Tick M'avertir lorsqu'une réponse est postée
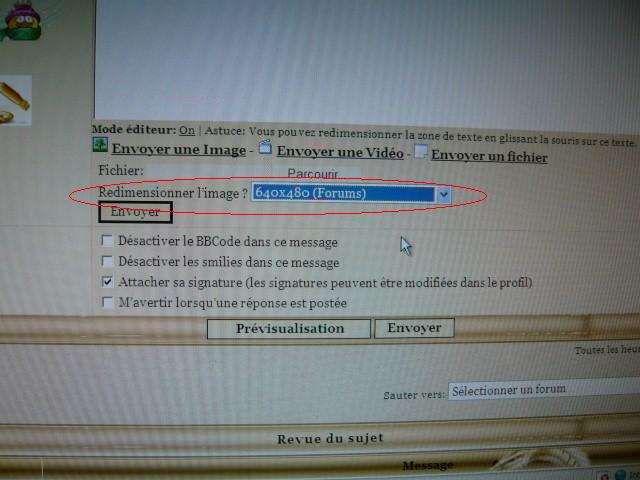This screenshot has width=640, height=480. tap(107, 303)
